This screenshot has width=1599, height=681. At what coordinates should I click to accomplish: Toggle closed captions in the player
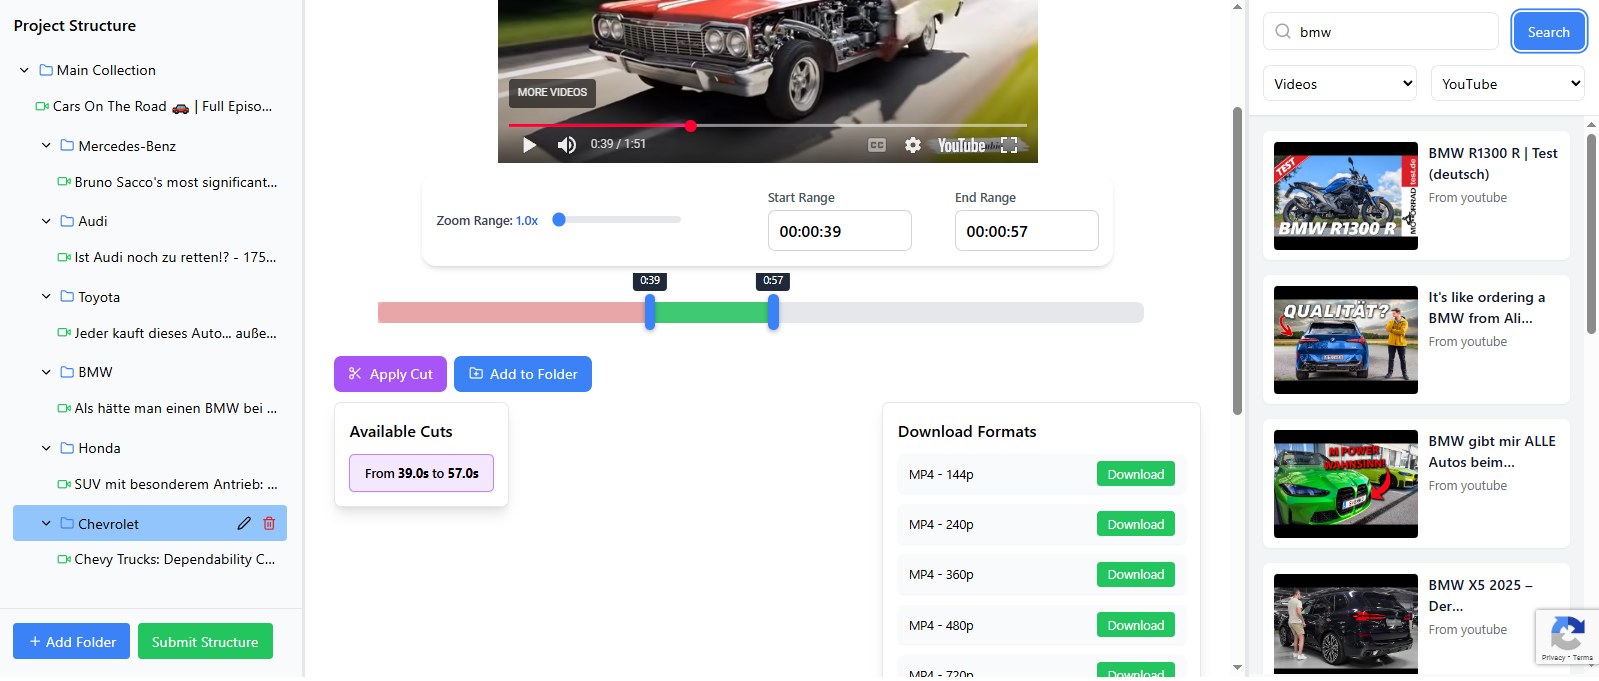coord(877,145)
